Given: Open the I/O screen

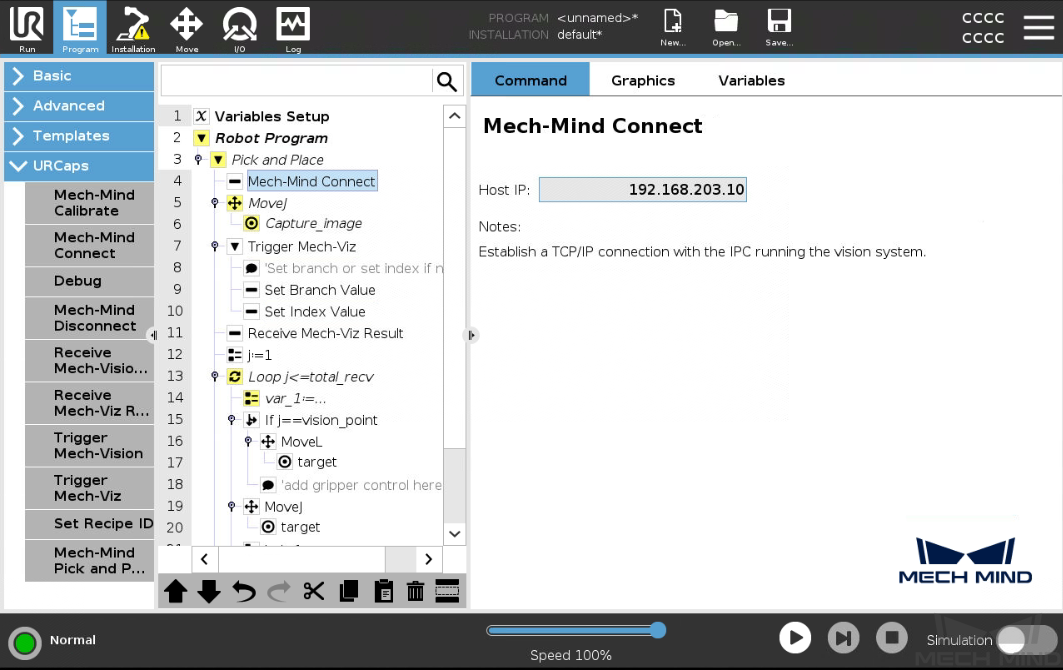Looking at the screenshot, I should 239,28.
